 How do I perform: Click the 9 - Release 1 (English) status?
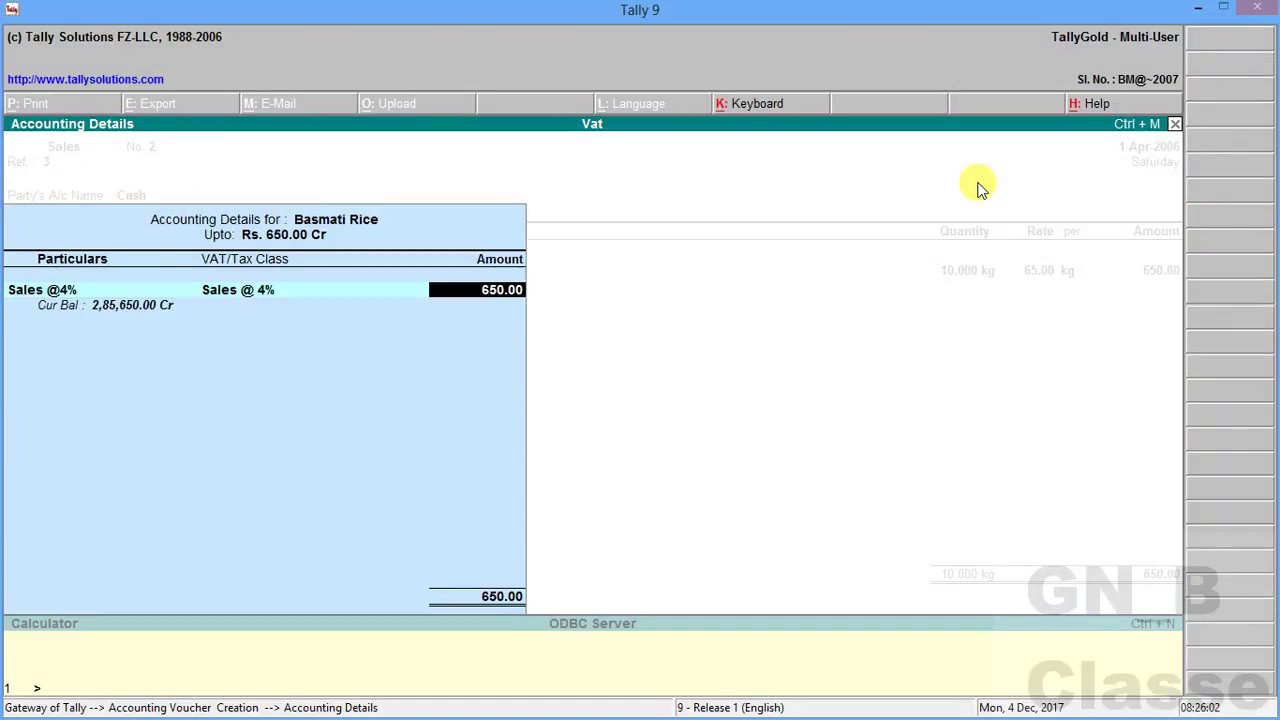(x=730, y=708)
